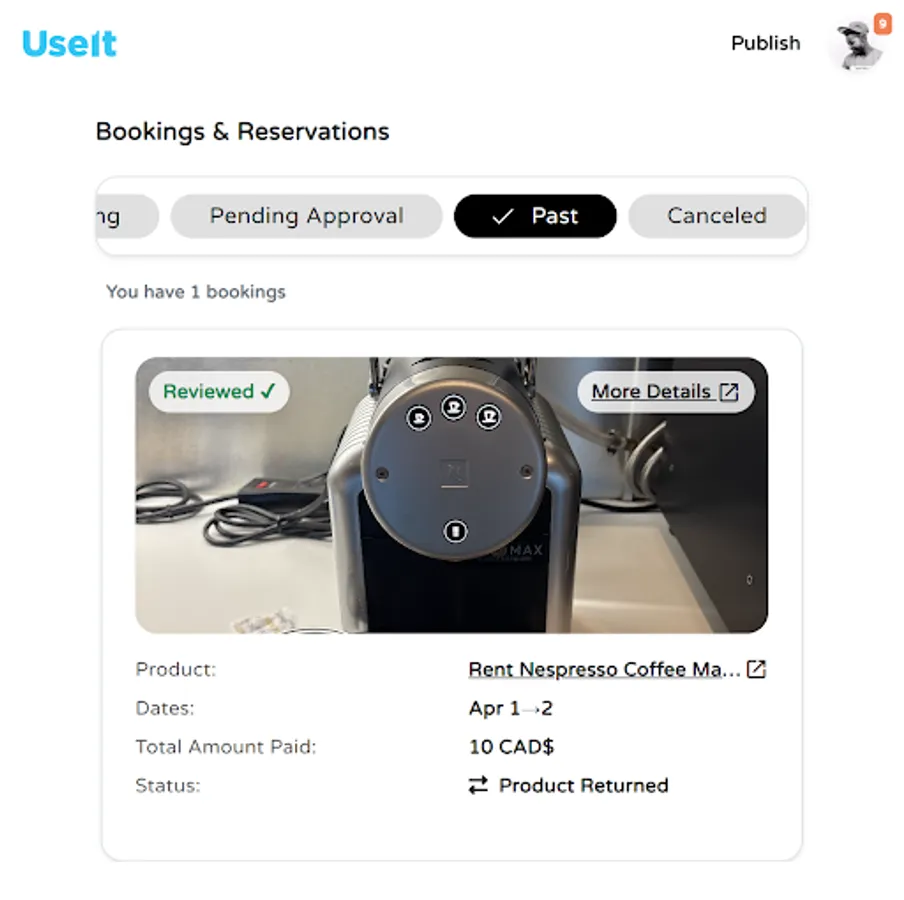904x900 pixels.
Task: Switch to the Canceled tab
Action: 717,216
